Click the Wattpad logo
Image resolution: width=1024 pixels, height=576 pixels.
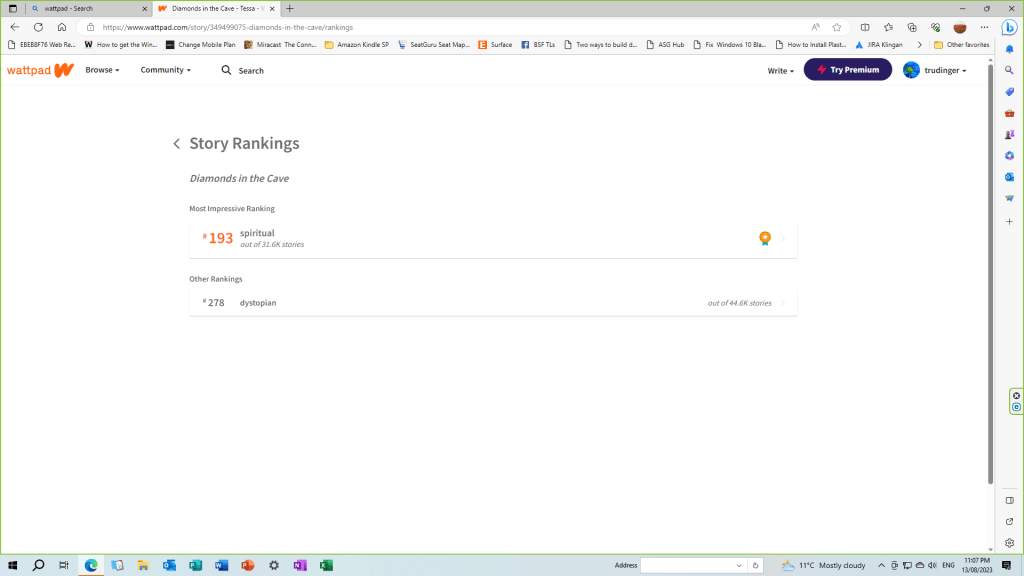40,70
